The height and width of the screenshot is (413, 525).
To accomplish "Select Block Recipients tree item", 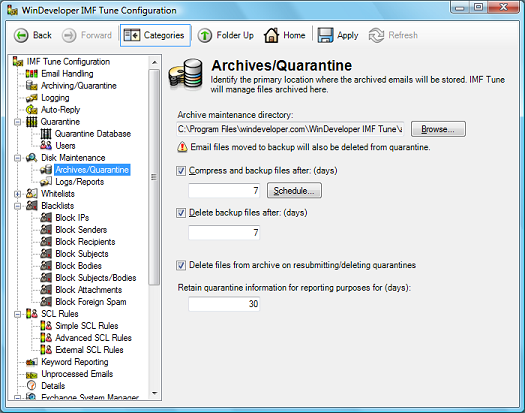I will (x=85, y=242).
